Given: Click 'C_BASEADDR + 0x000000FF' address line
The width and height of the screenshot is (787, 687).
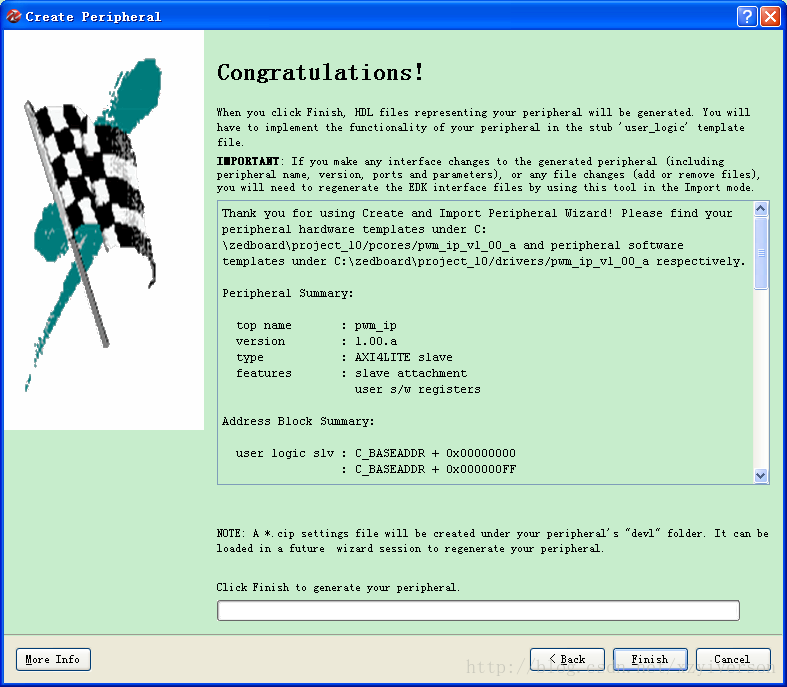Looking at the screenshot, I should pyautogui.click(x=429, y=469).
